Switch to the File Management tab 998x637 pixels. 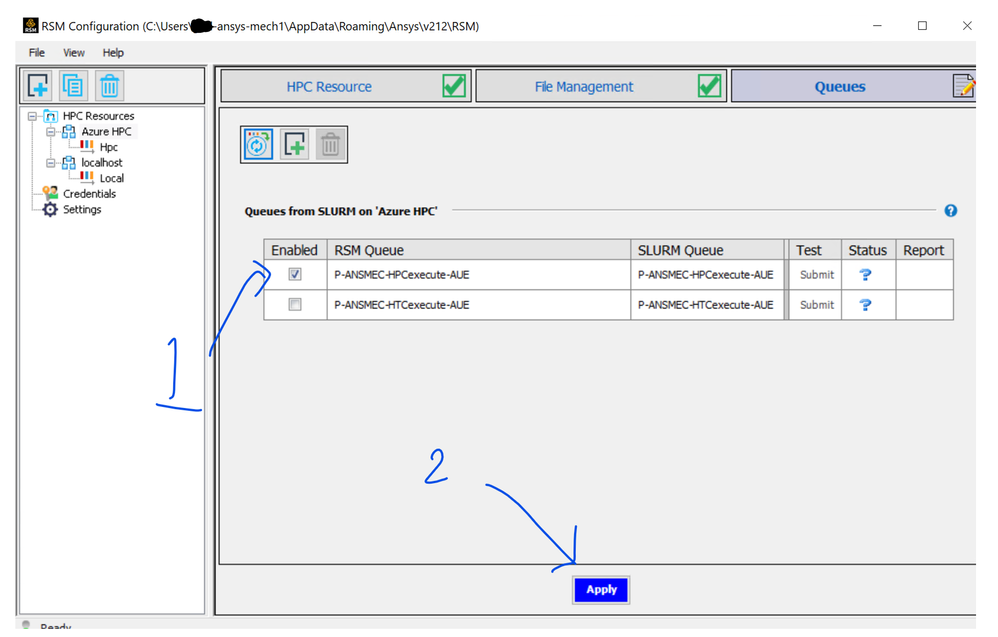[x=601, y=86]
